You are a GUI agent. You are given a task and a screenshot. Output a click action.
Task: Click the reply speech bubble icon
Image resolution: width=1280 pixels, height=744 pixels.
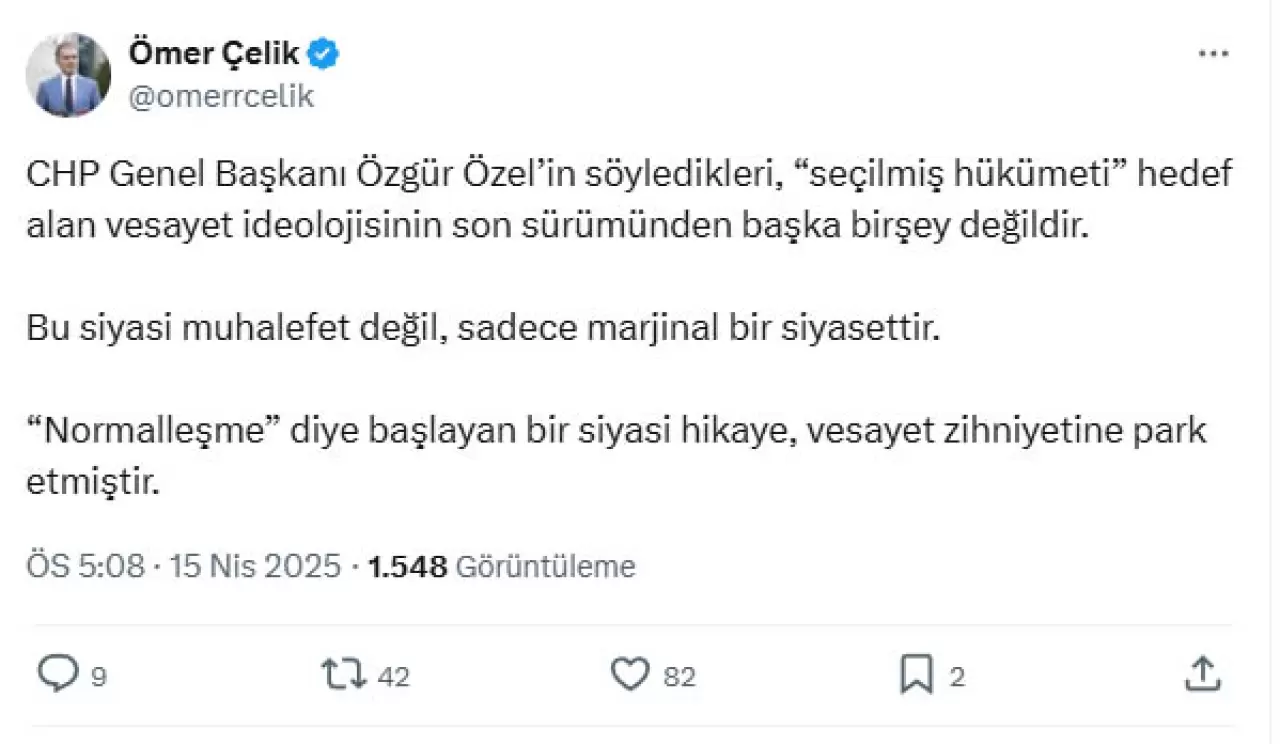(57, 675)
